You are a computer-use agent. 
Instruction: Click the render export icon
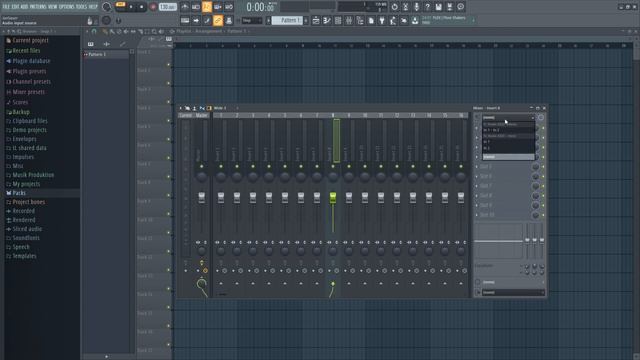[x=449, y=7]
